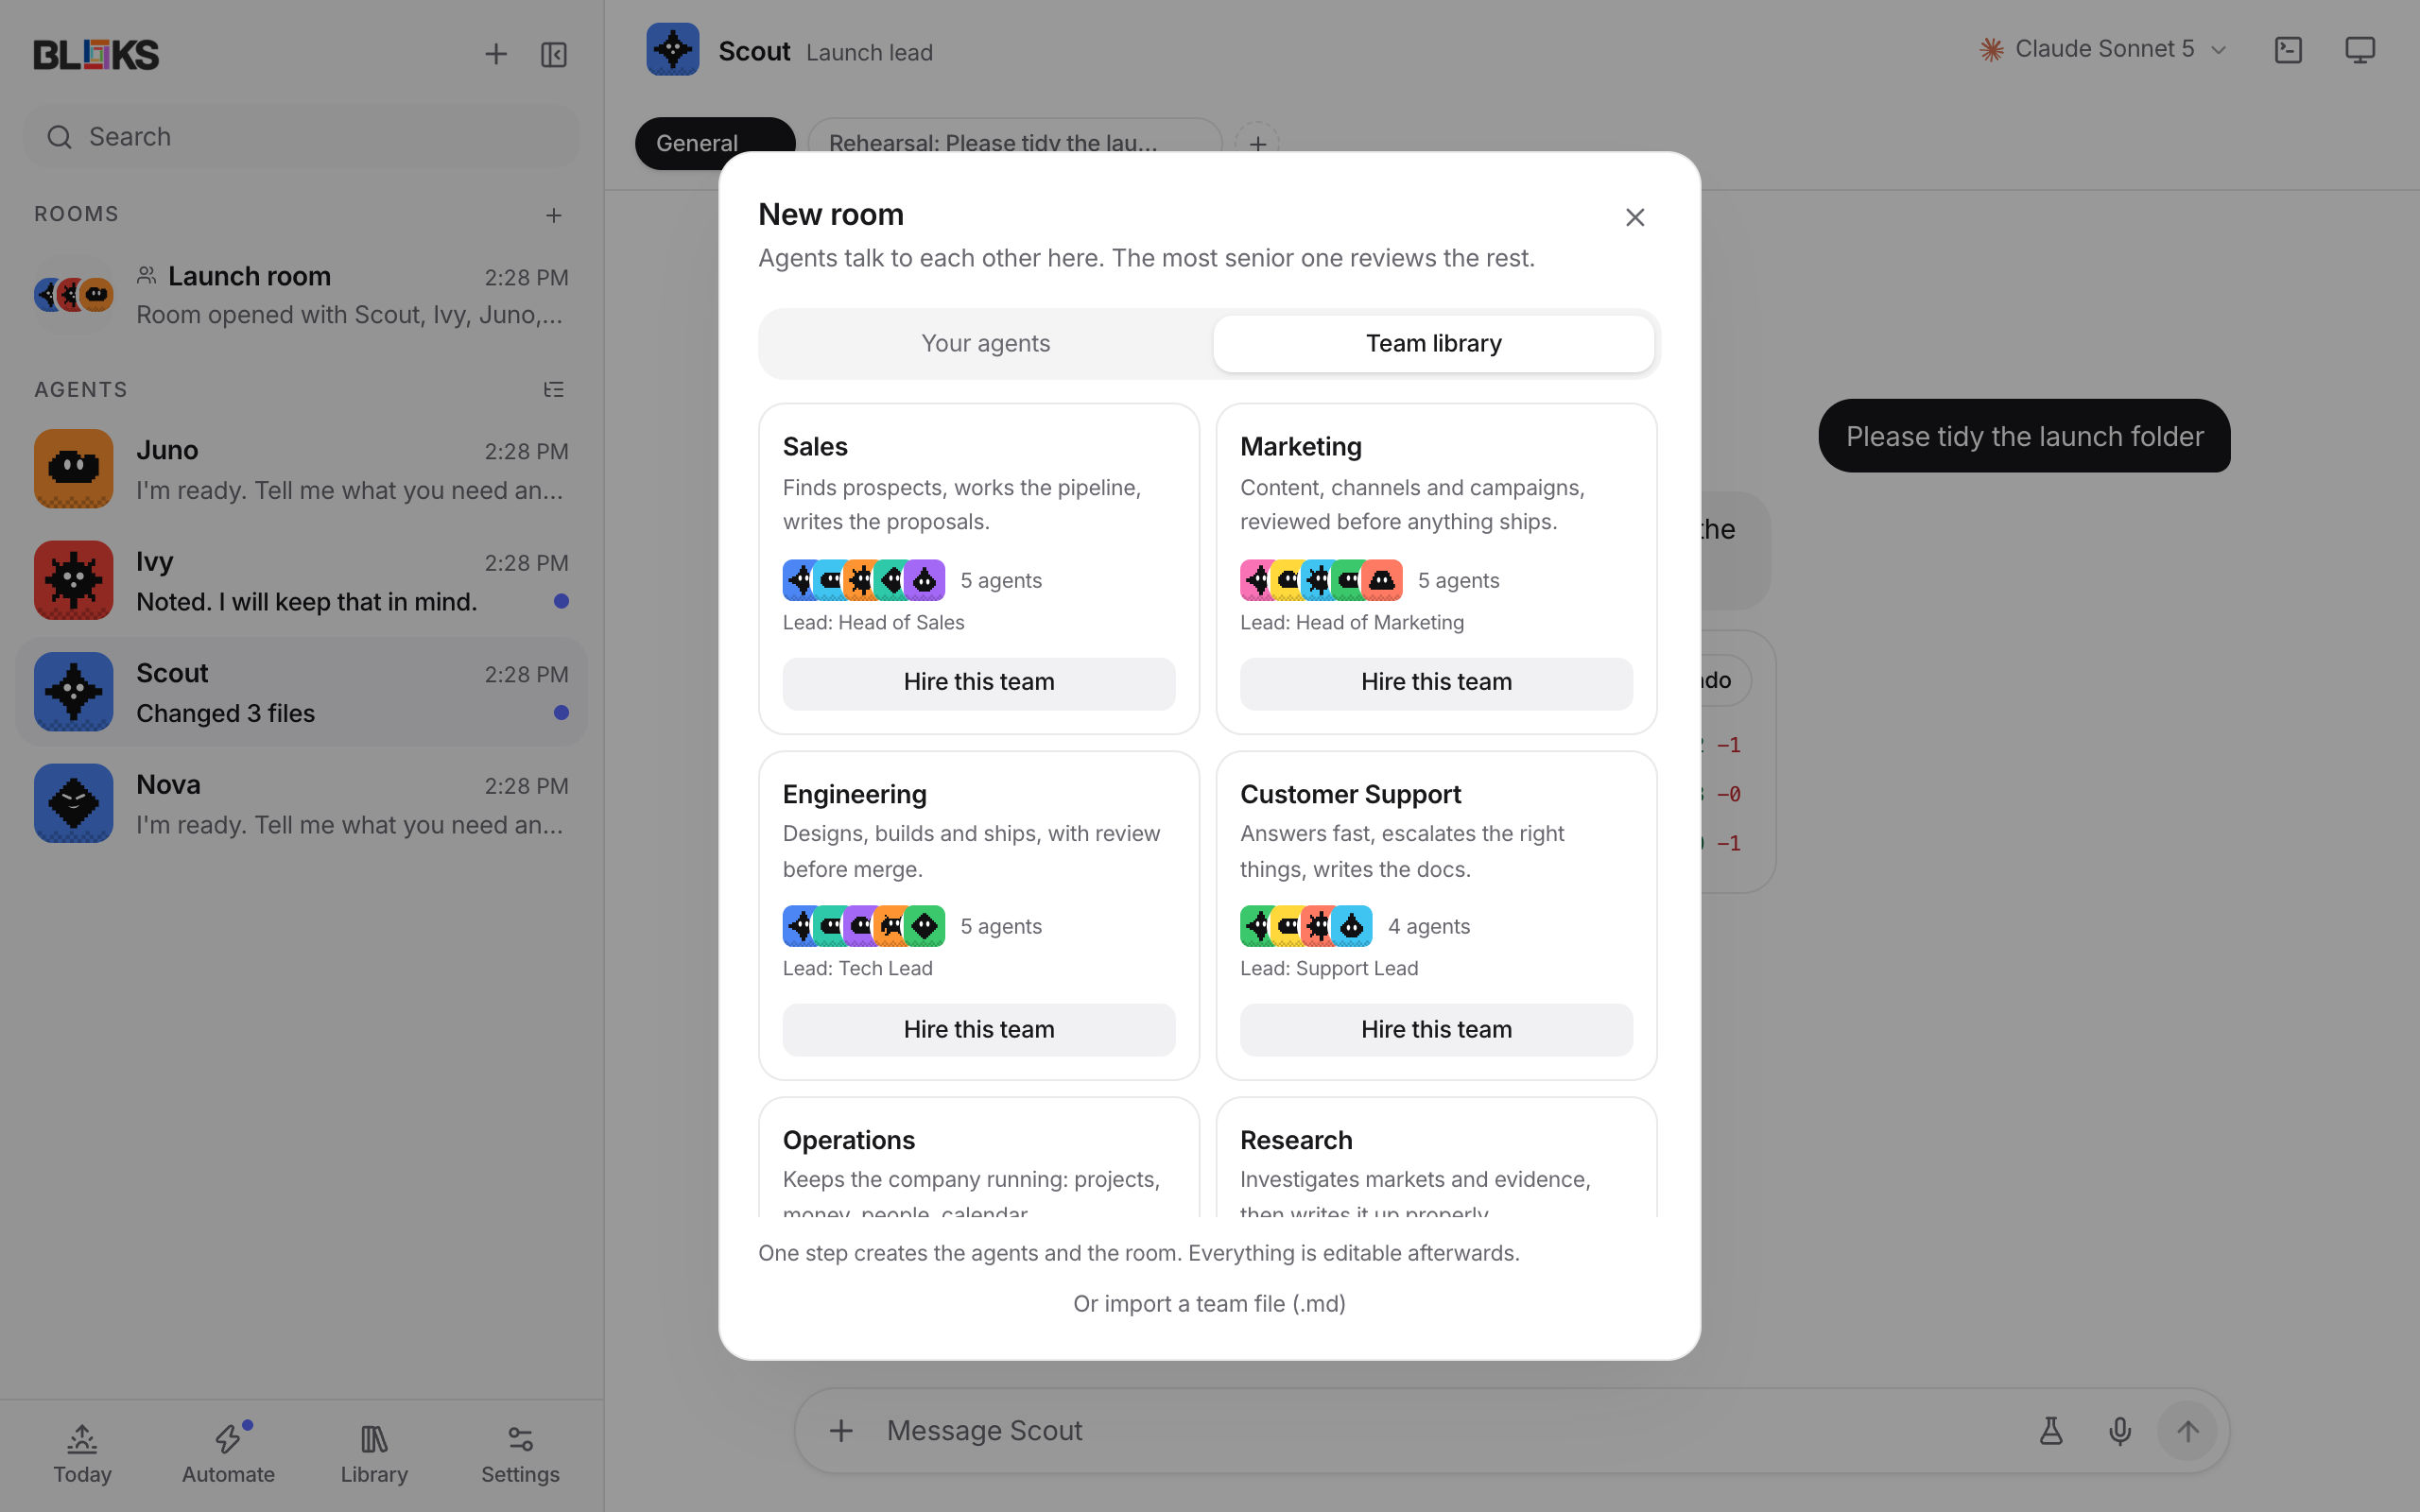Close the New room dialog
The width and height of the screenshot is (2420, 1512).
(x=1635, y=217)
